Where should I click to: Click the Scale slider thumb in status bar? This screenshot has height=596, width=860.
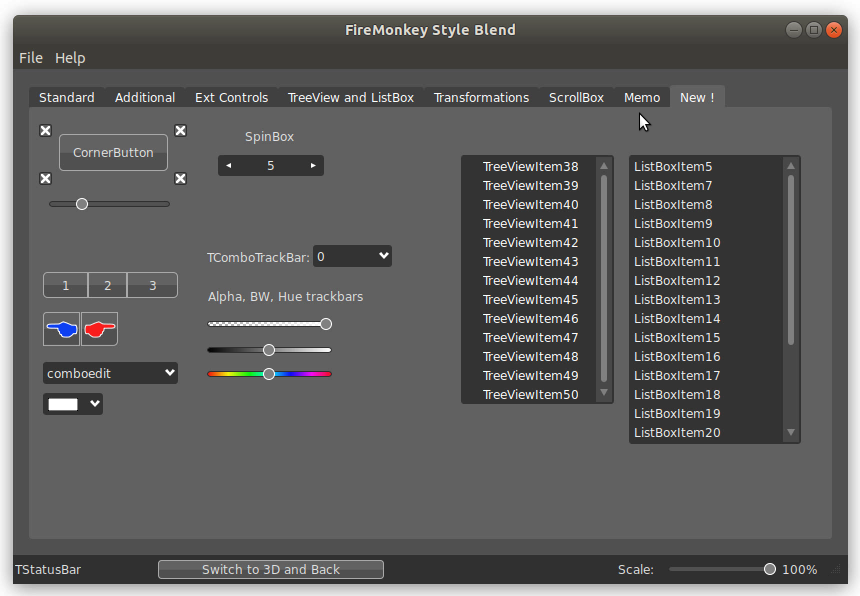[x=770, y=569]
